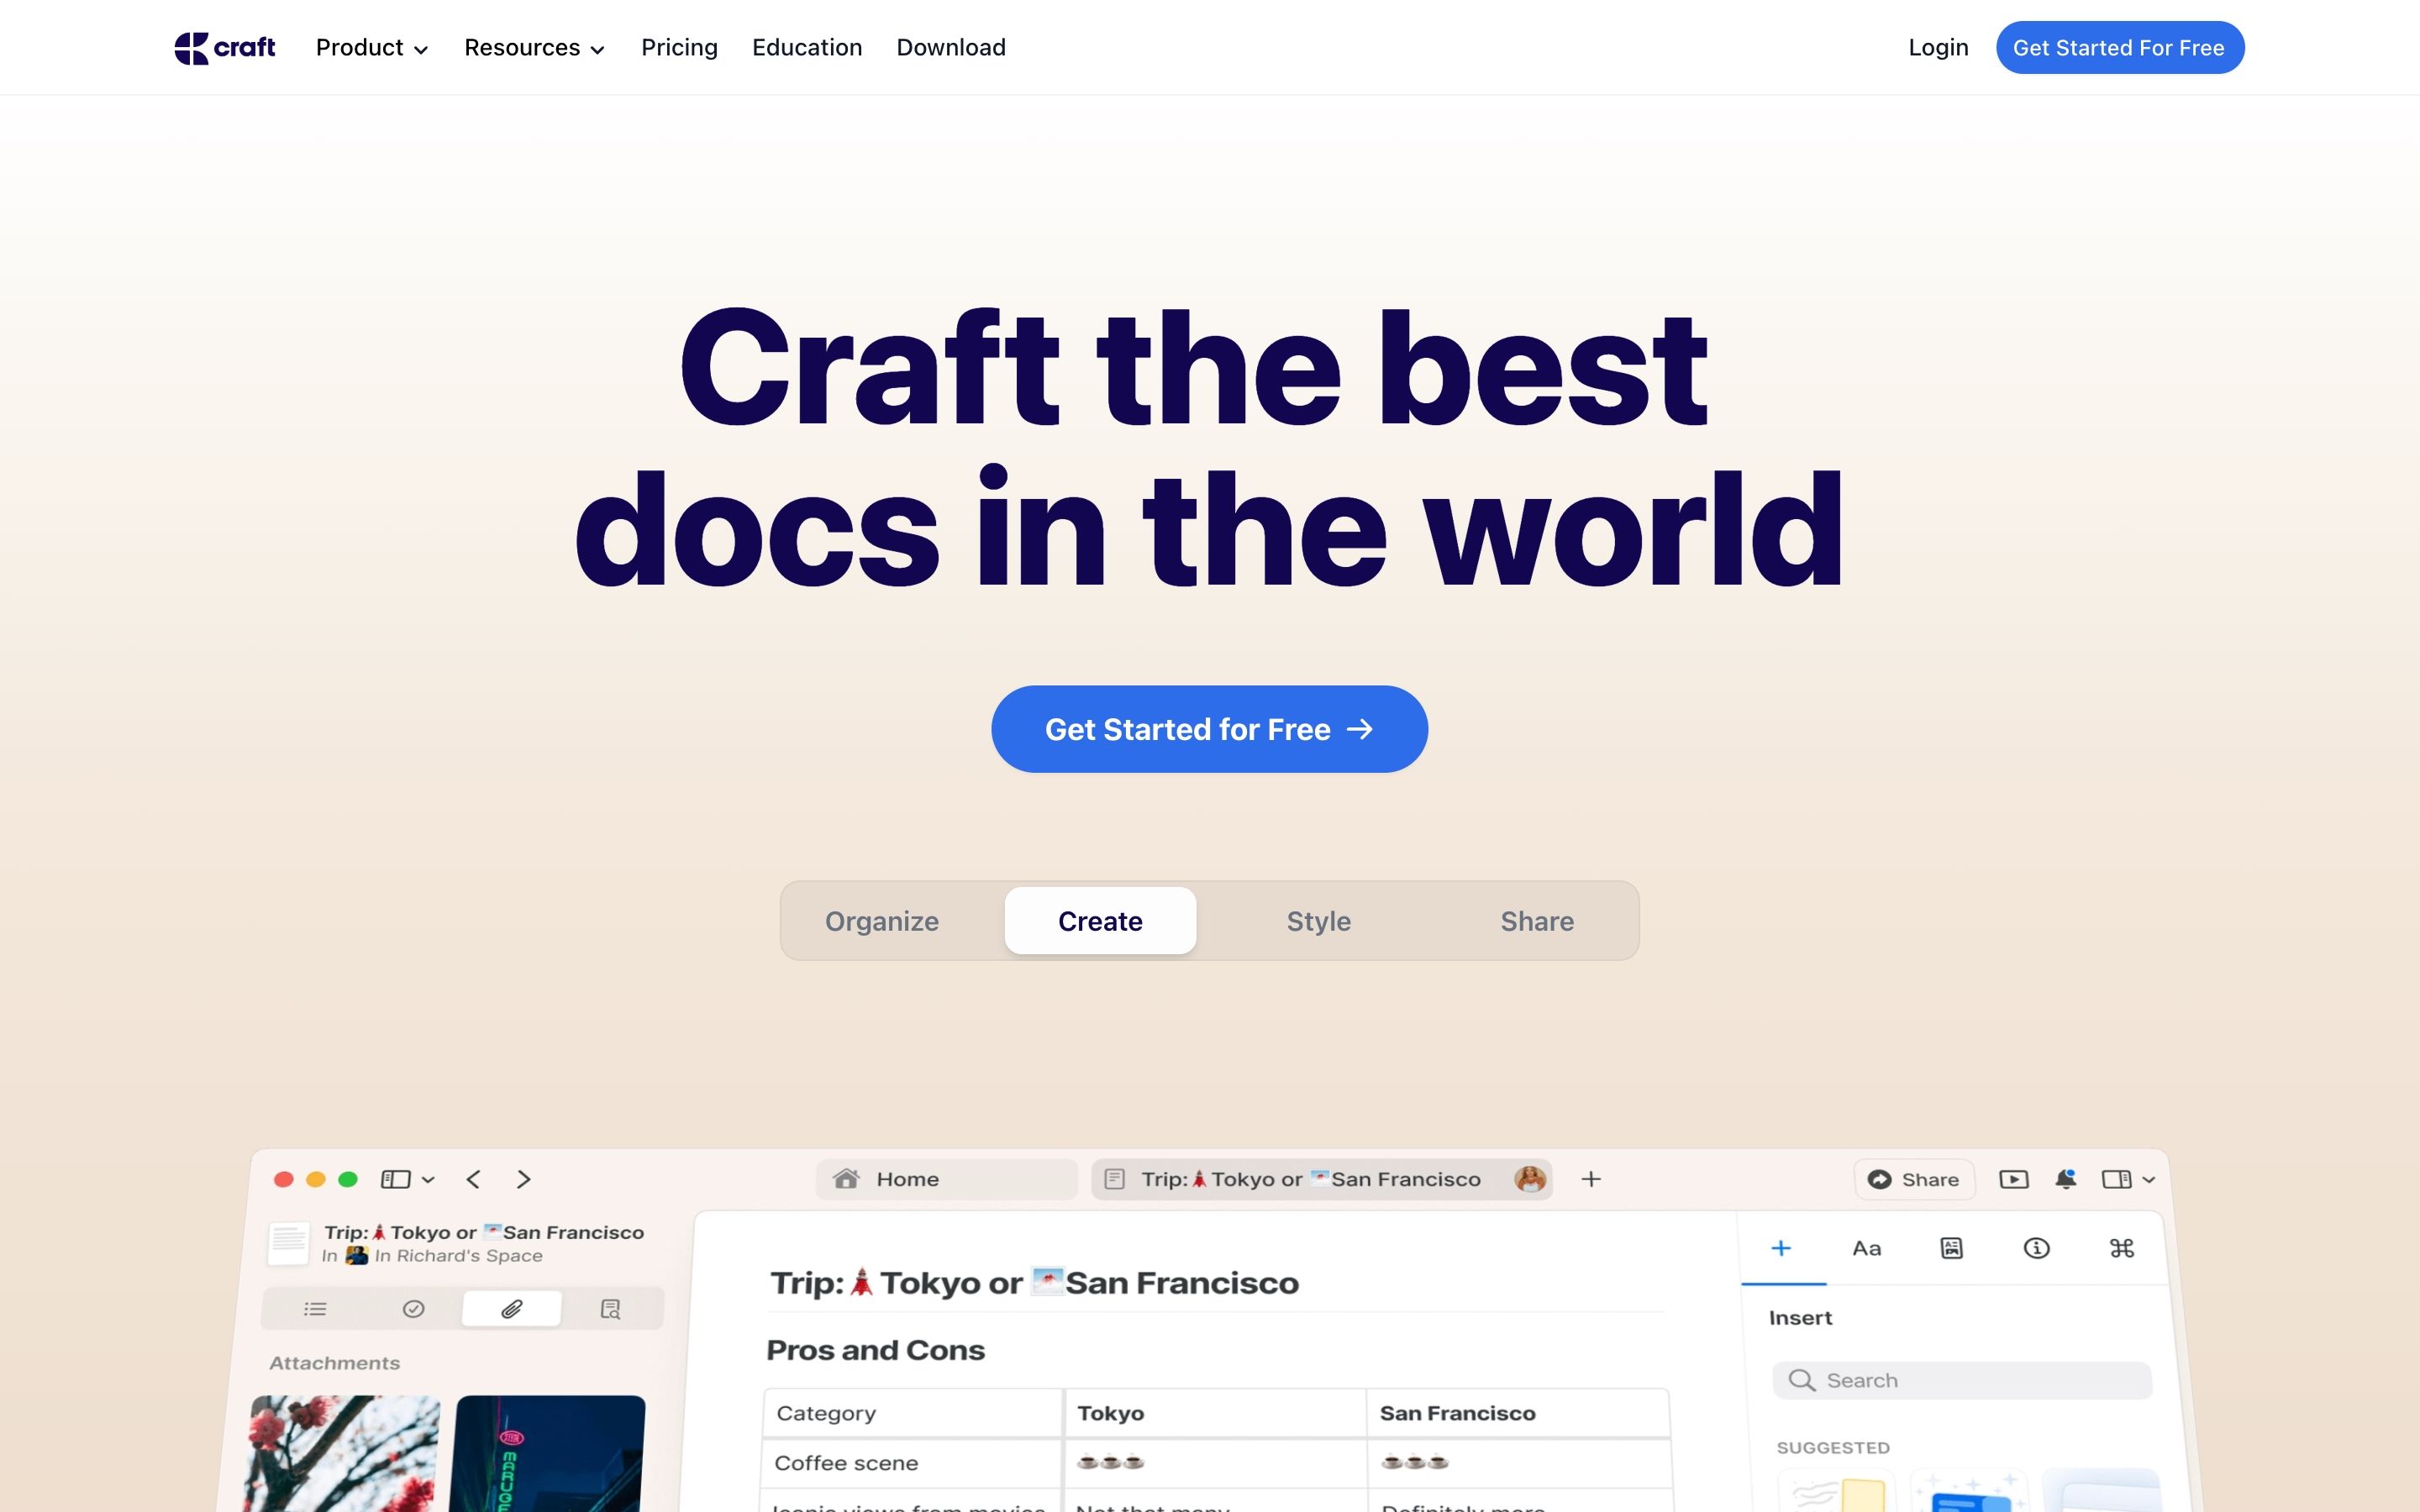Expand the Product dropdown menu
2420x1512 pixels.
coord(371,47)
